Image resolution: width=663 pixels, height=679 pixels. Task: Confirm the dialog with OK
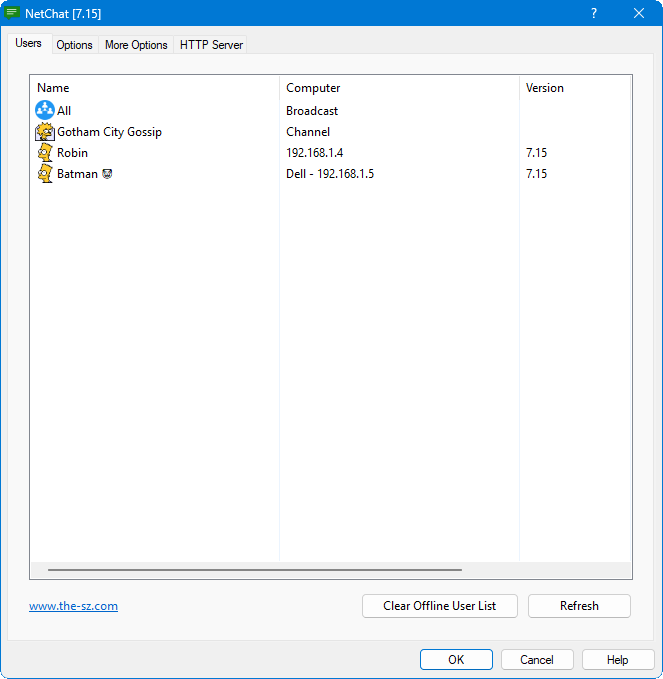pyautogui.click(x=456, y=660)
